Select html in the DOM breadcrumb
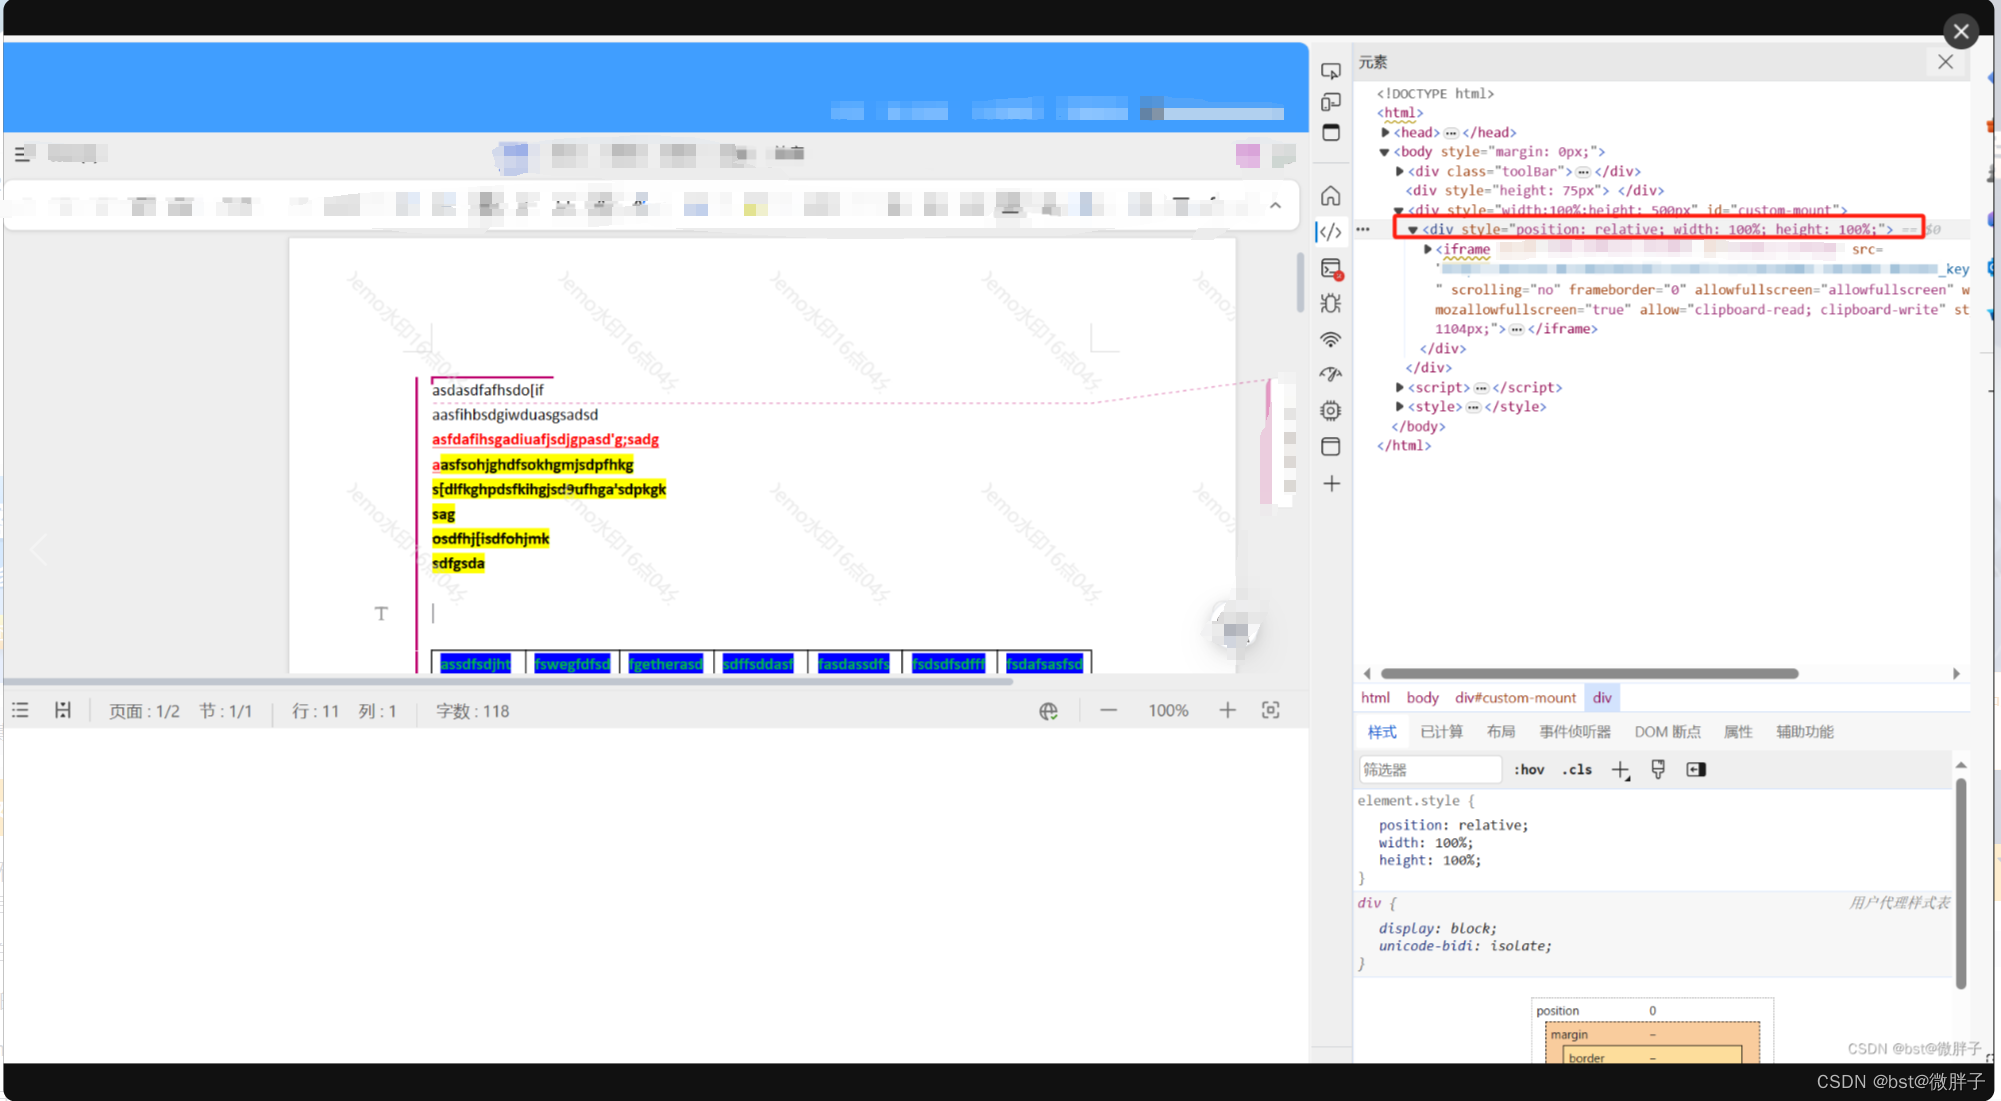The height and width of the screenshot is (1101, 2001). click(1375, 698)
